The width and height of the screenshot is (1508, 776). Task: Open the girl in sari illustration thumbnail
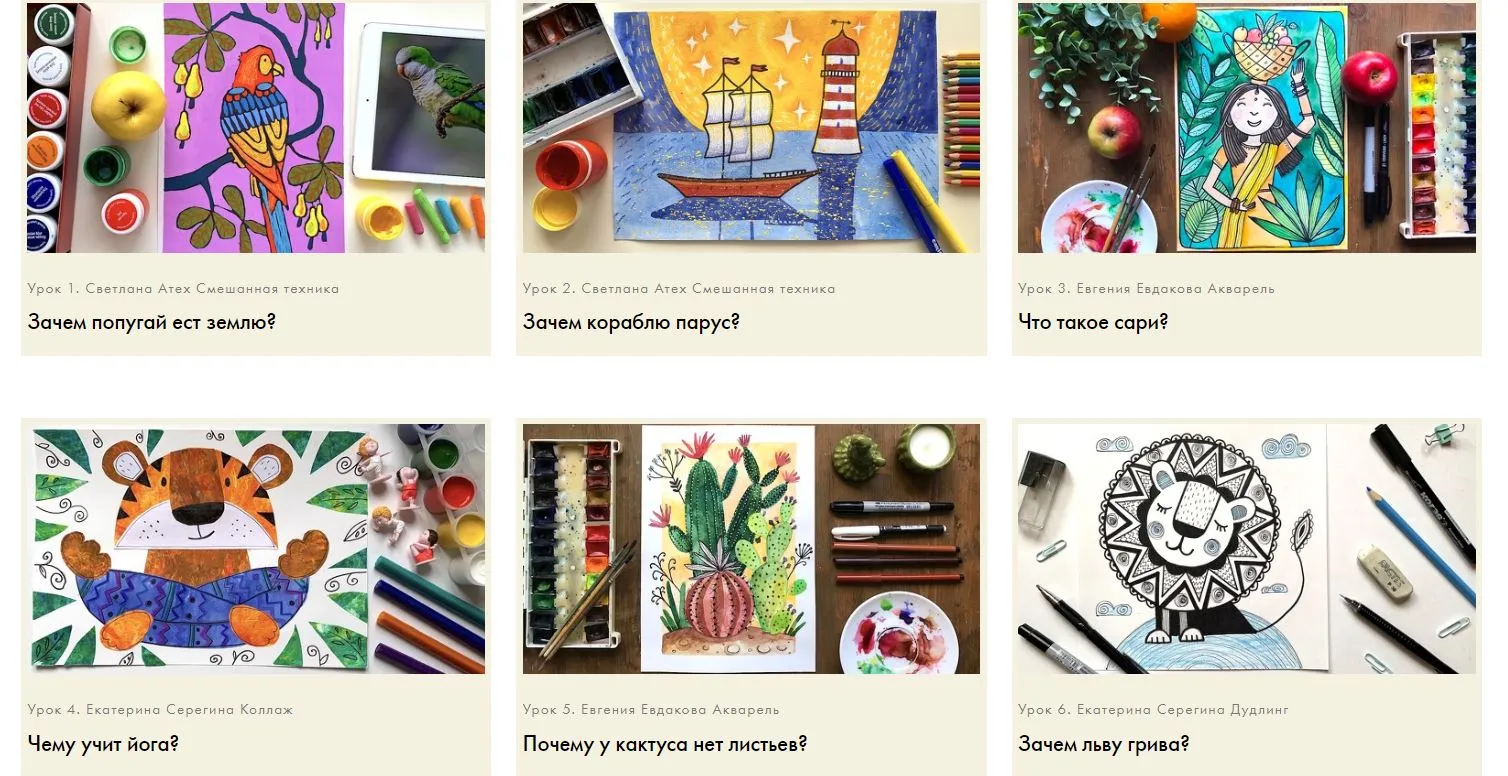pyautogui.click(x=1247, y=127)
